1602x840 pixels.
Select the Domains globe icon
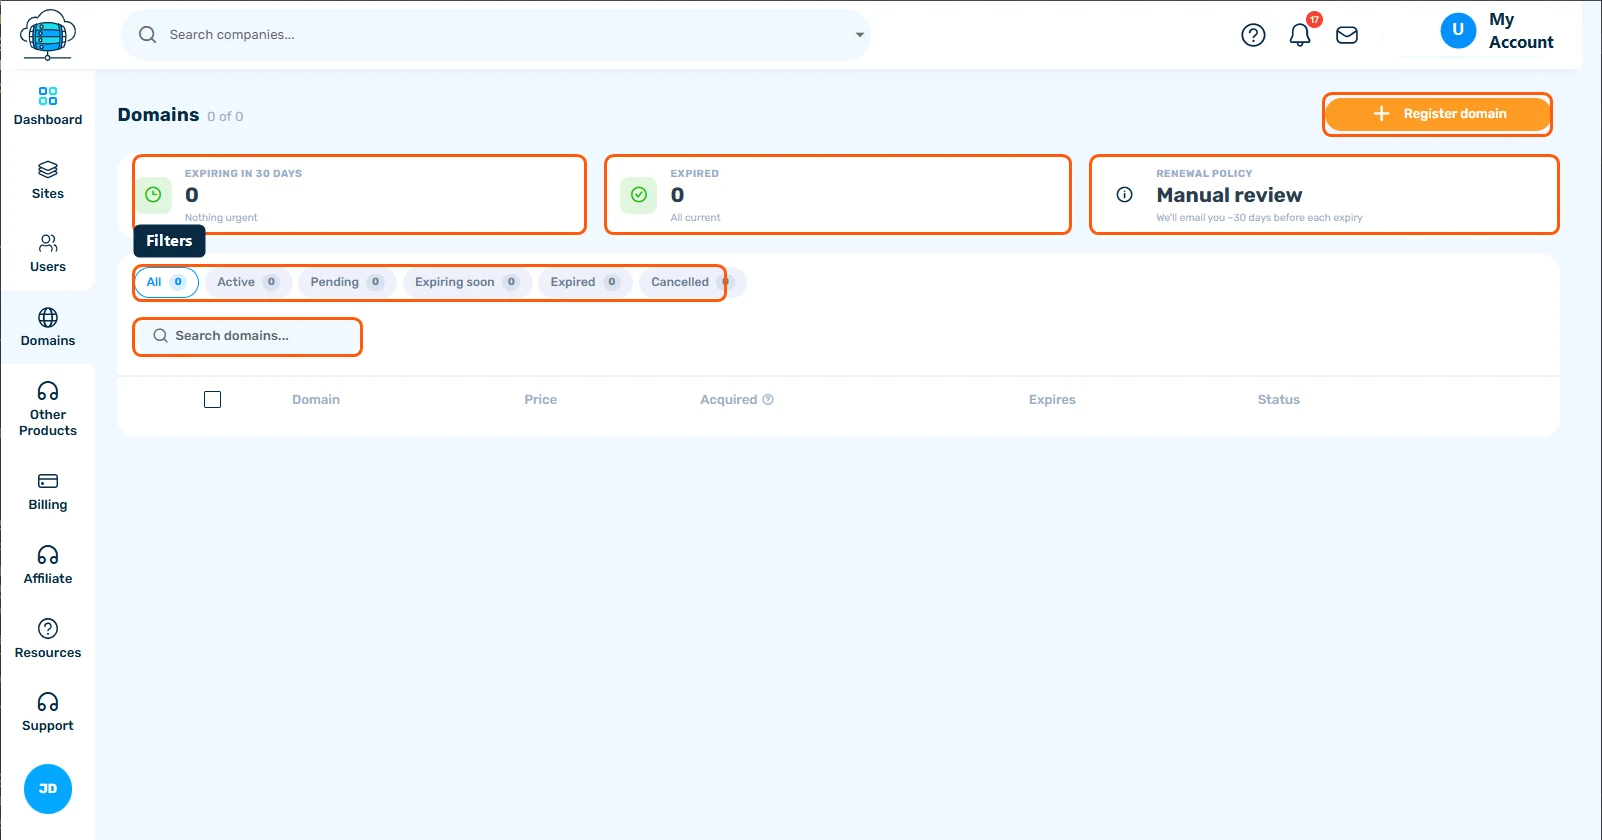48,317
